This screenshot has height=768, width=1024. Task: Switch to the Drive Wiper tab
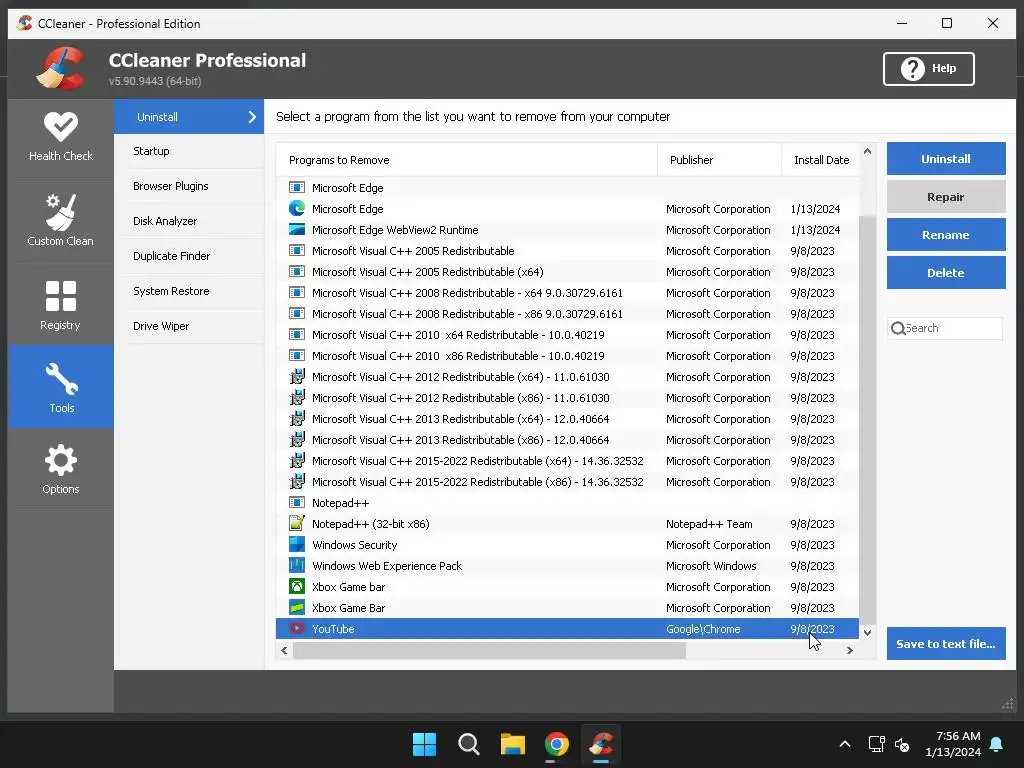(189, 326)
